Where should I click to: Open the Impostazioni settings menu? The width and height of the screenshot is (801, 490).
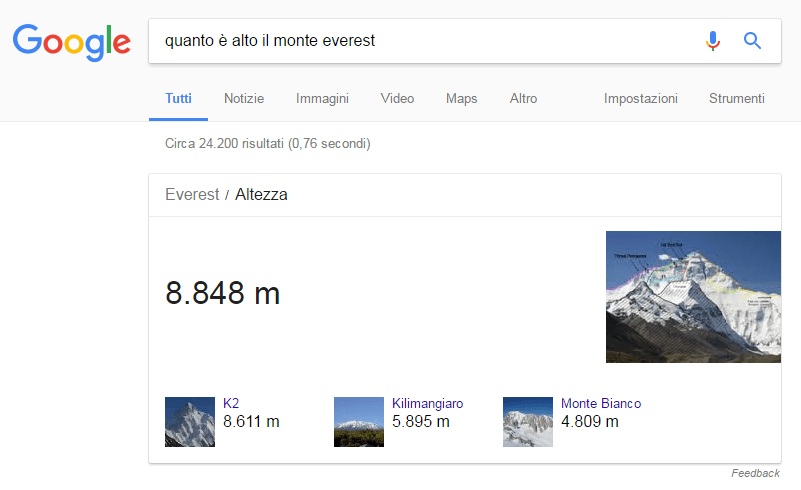(641, 99)
